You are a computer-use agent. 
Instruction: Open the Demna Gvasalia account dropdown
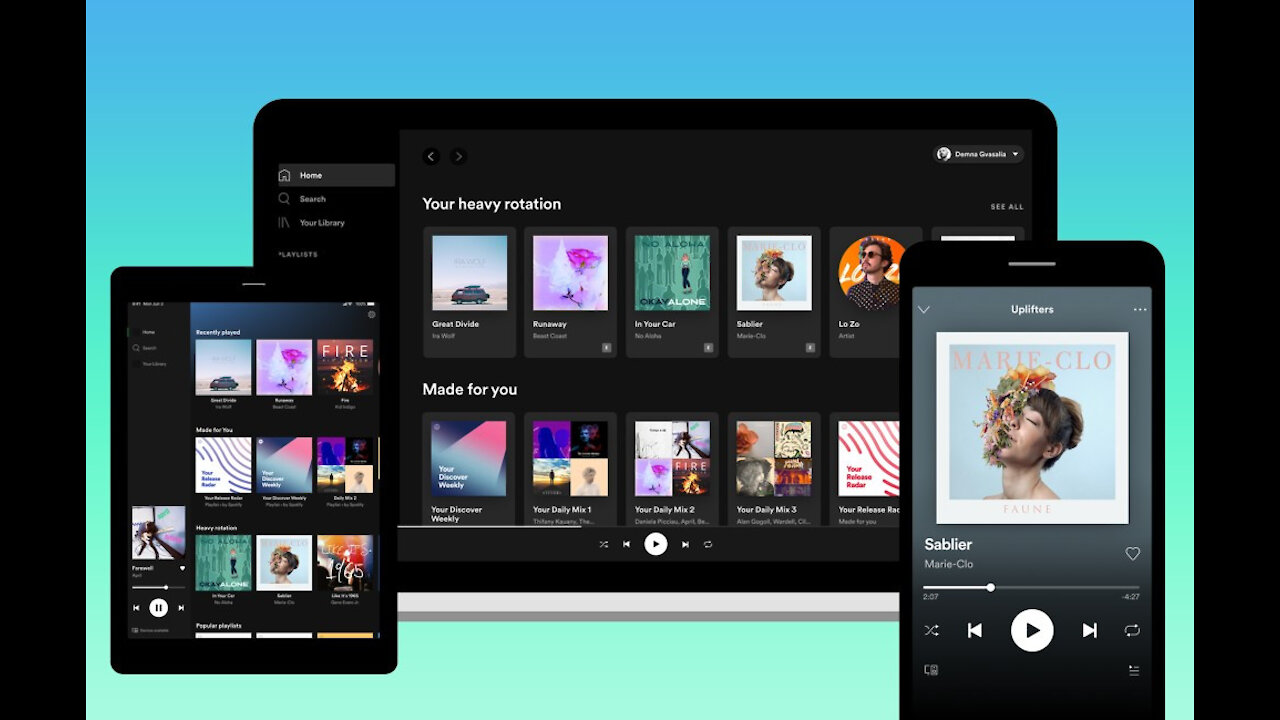coord(978,154)
